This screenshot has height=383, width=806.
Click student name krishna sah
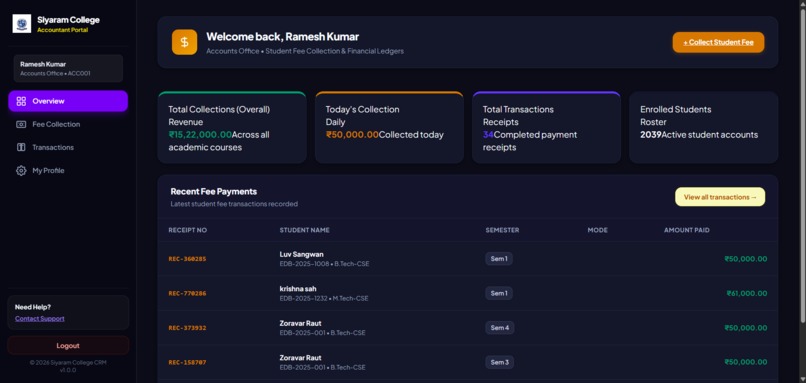coord(298,289)
